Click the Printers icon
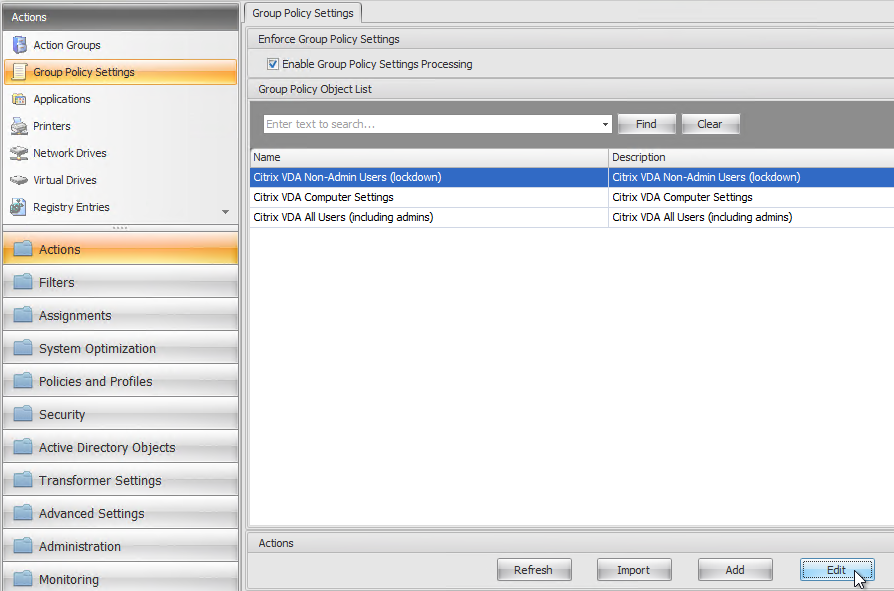 19,126
